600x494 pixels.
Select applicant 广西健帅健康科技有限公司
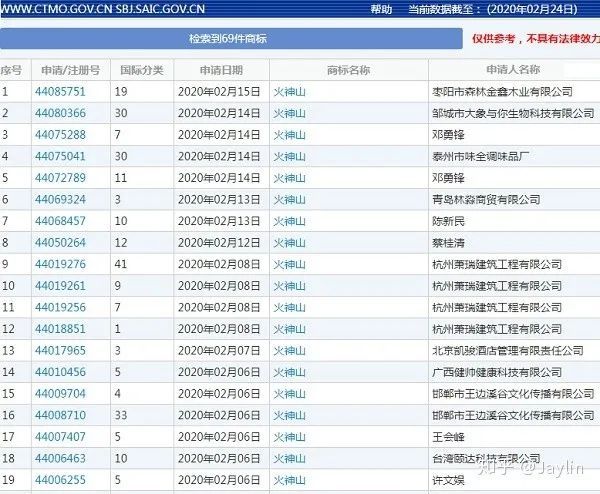497,372
